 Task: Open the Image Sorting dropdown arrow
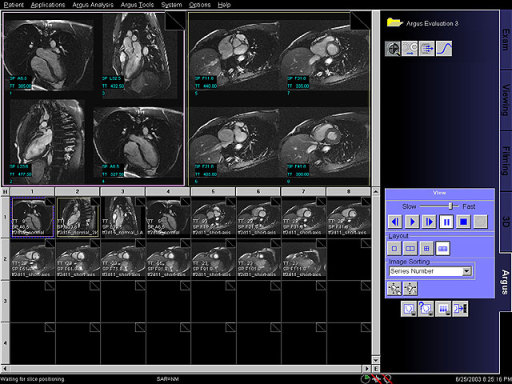coord(467,271)
